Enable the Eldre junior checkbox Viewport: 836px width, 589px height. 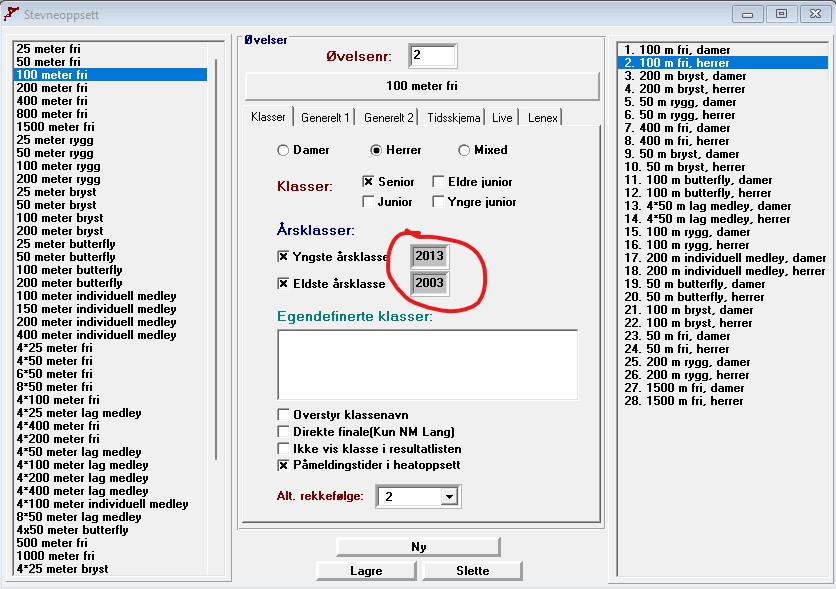[439, 182]
